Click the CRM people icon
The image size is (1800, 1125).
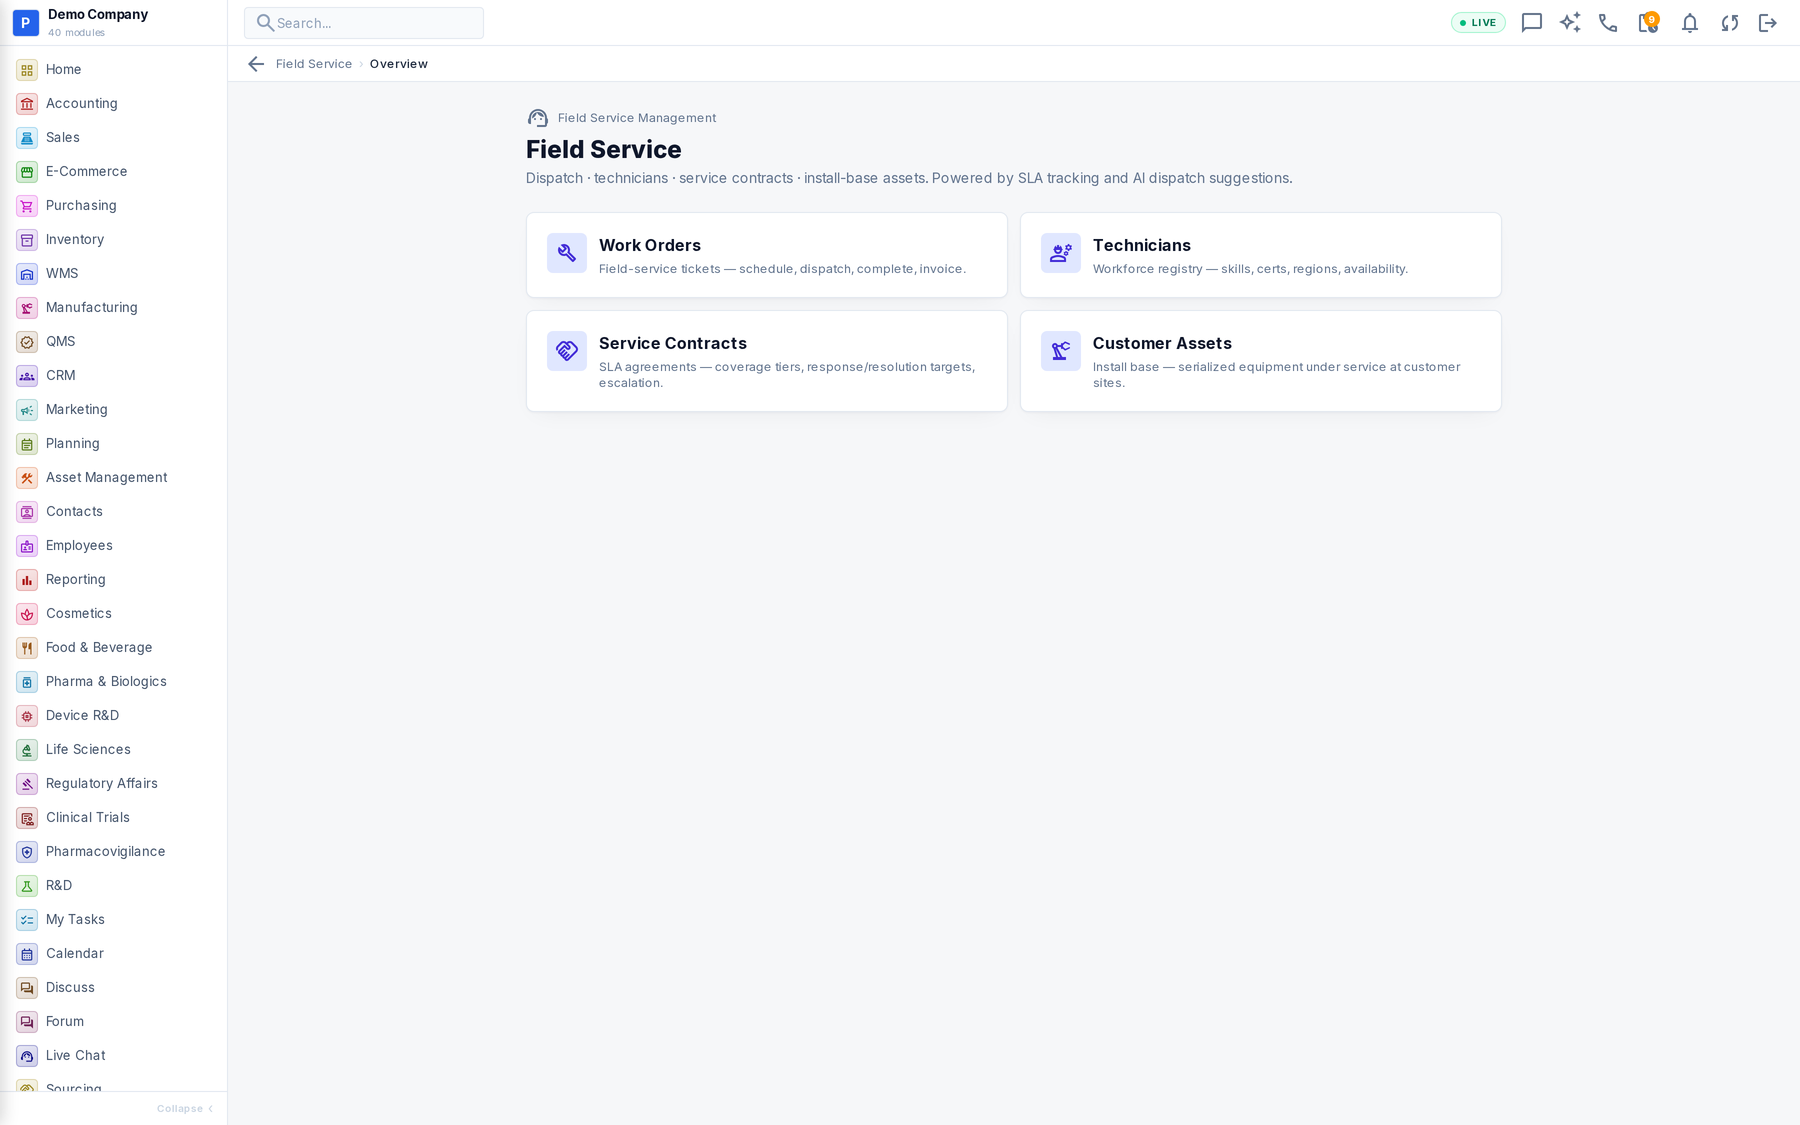coord(27,376)
